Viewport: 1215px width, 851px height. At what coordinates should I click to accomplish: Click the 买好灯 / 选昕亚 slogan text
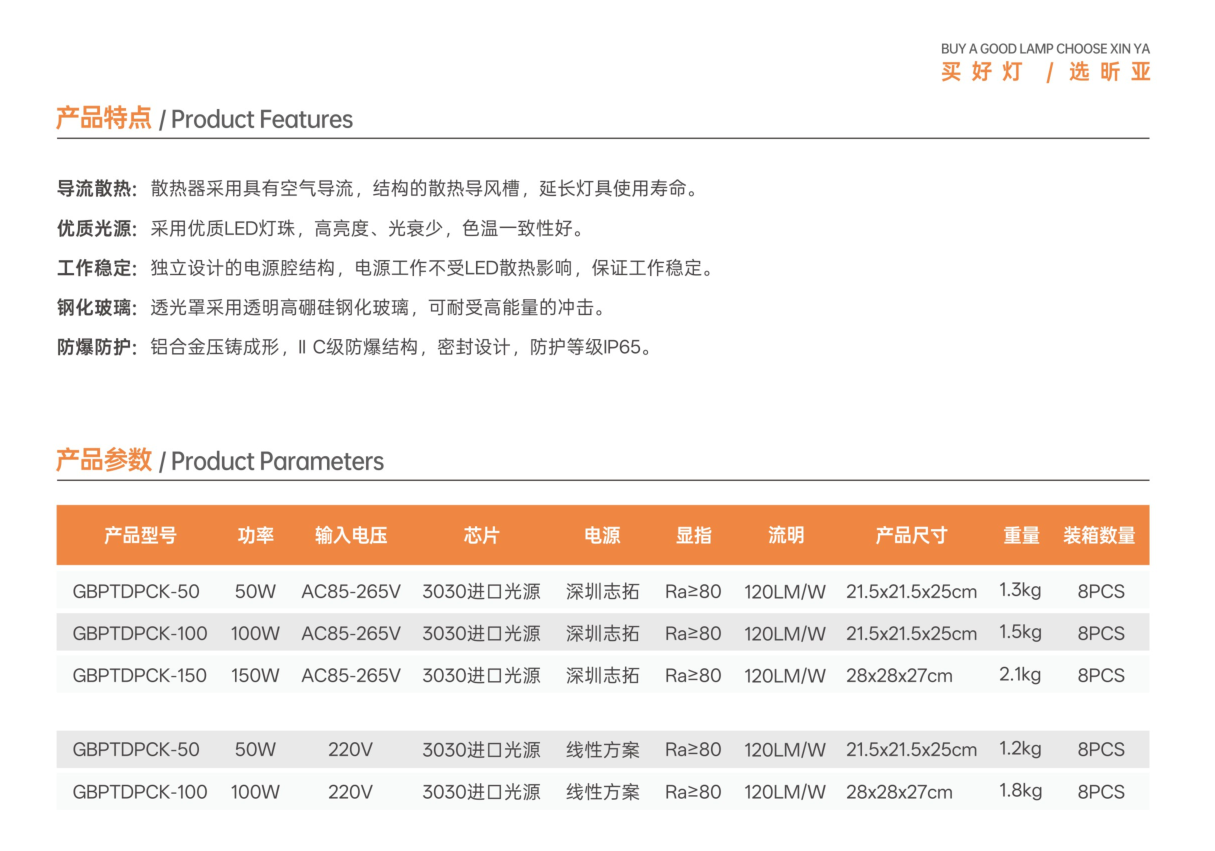(1045, 72)
